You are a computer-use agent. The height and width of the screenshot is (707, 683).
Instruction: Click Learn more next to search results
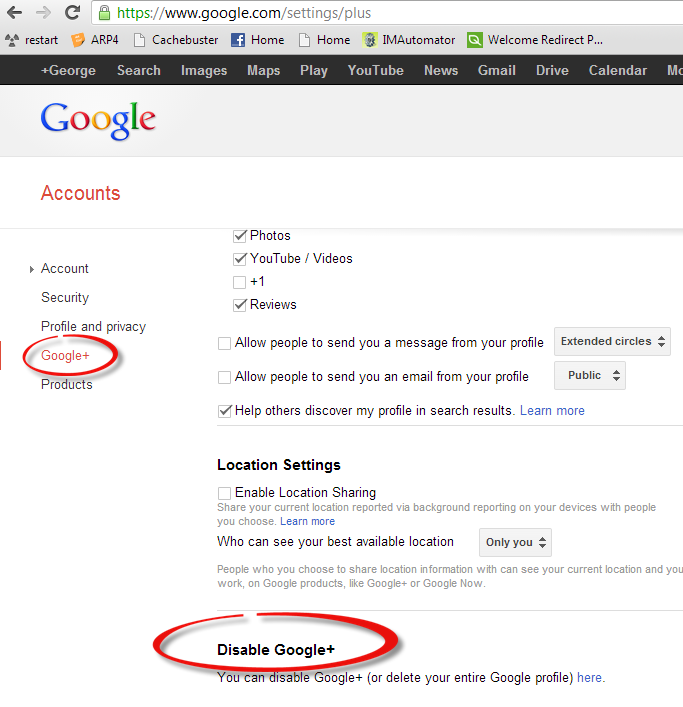(552, 411)
